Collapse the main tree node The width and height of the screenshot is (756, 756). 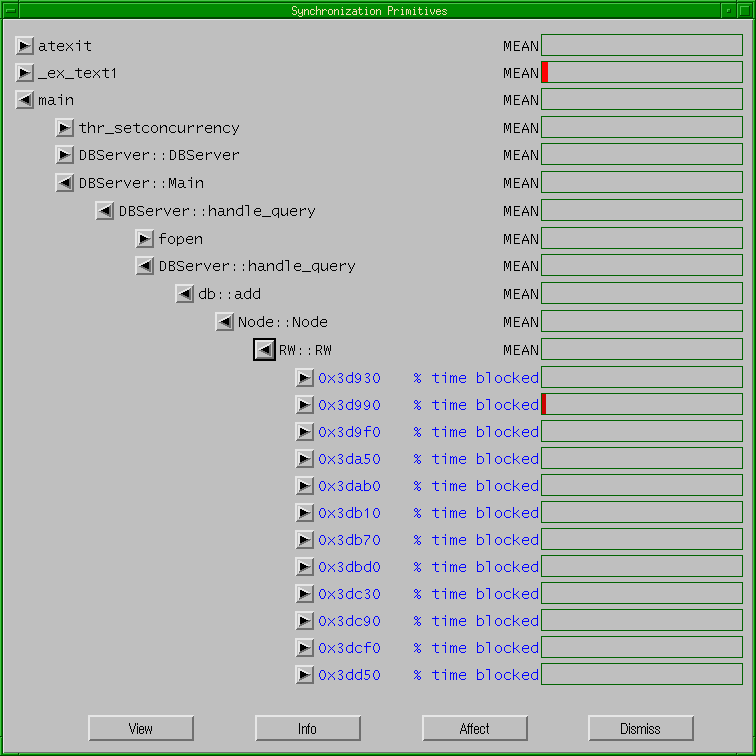point(25,100)
